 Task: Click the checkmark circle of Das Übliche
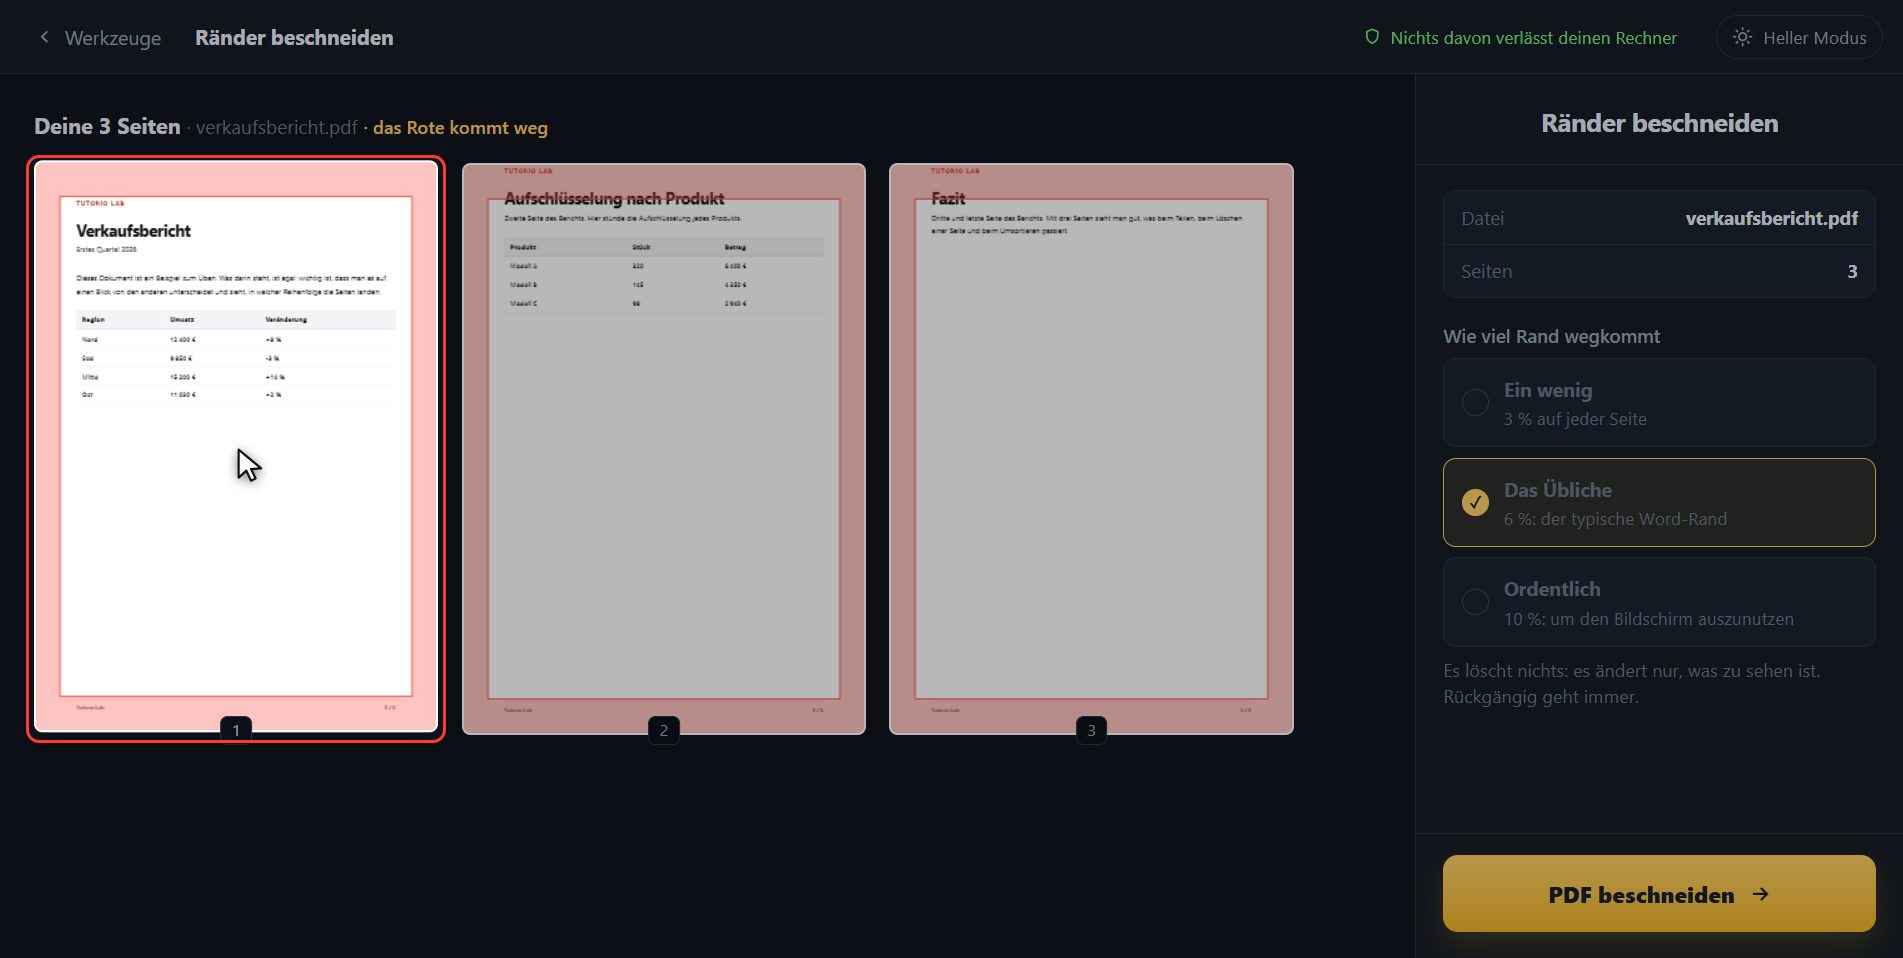[x=1475, y=502]
